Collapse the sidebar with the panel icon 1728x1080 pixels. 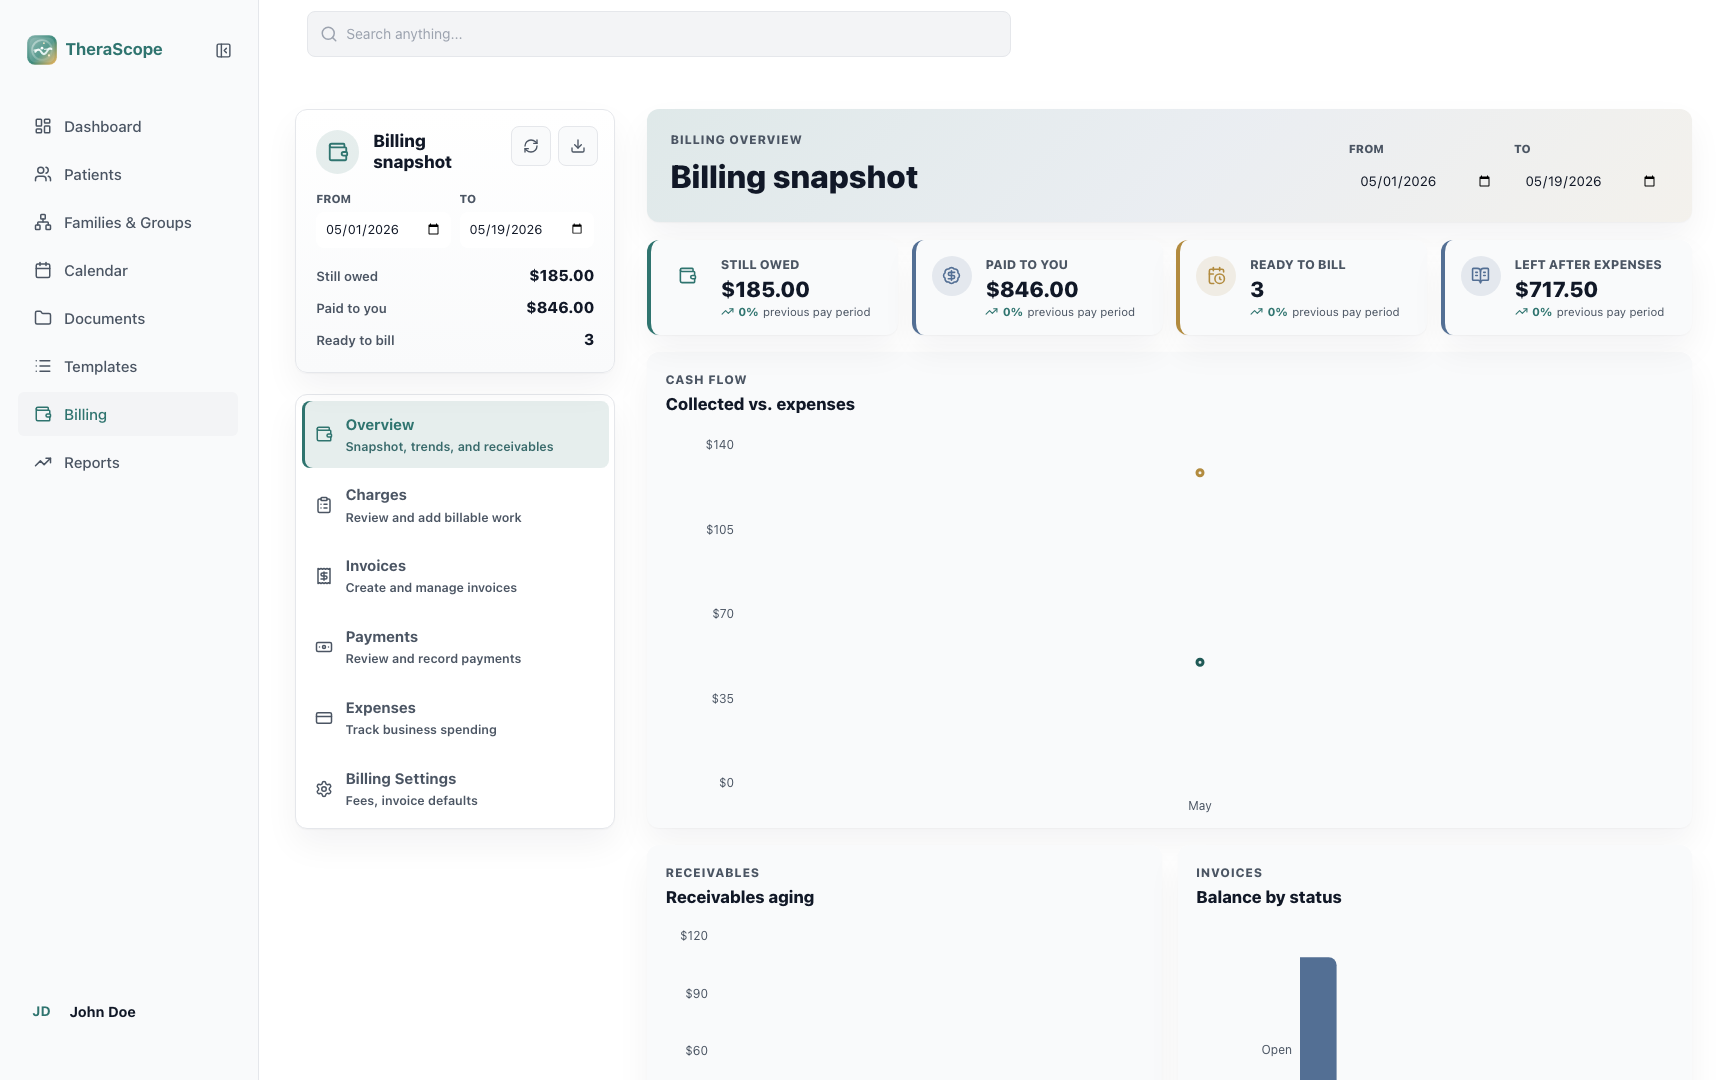pyautogui.click(x=224, y=50)
